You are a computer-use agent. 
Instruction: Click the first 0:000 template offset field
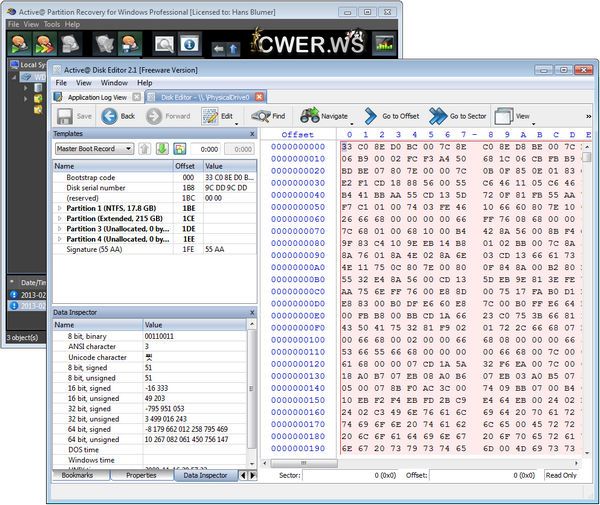206,149
